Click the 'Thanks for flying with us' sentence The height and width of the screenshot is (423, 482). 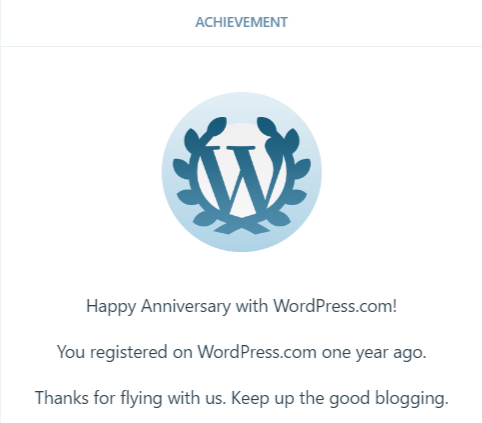(130, 398)
